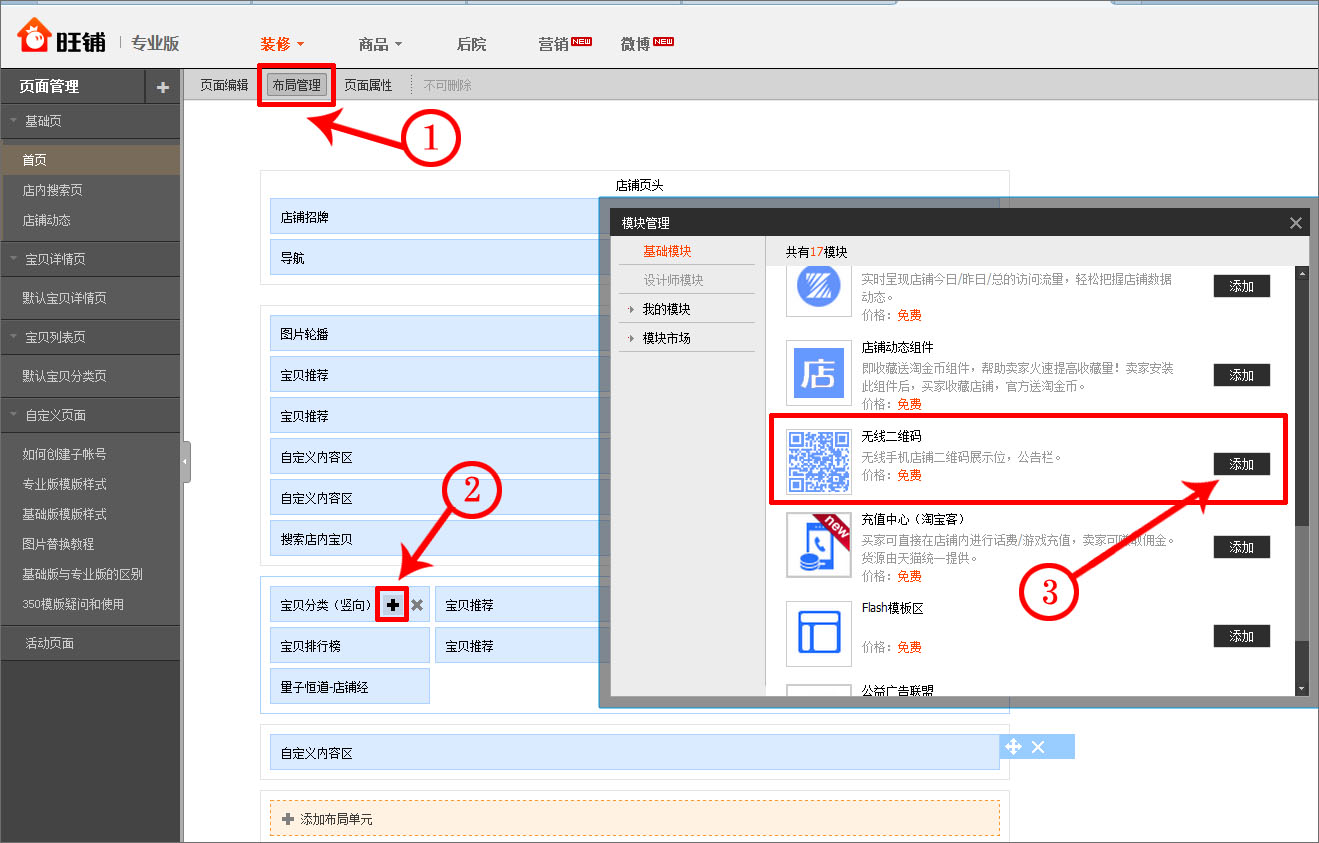Open the 装修 dropdown menu

click(282, 44)
